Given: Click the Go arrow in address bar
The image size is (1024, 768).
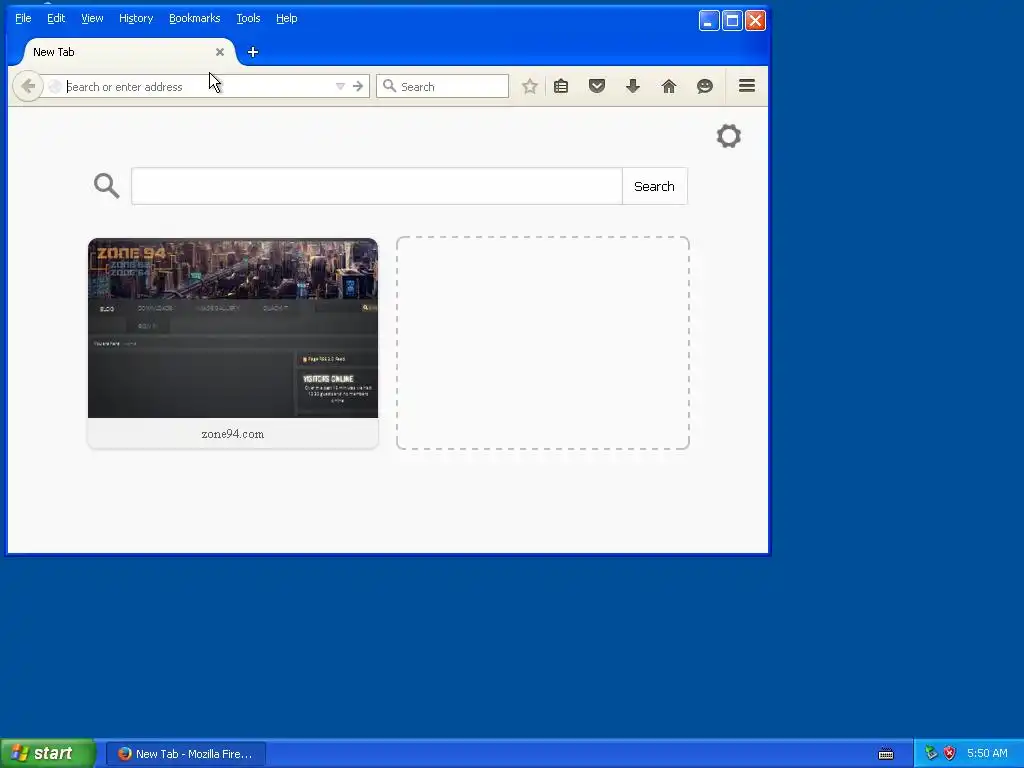Looking at the screenshot, I should pos(358,86).
